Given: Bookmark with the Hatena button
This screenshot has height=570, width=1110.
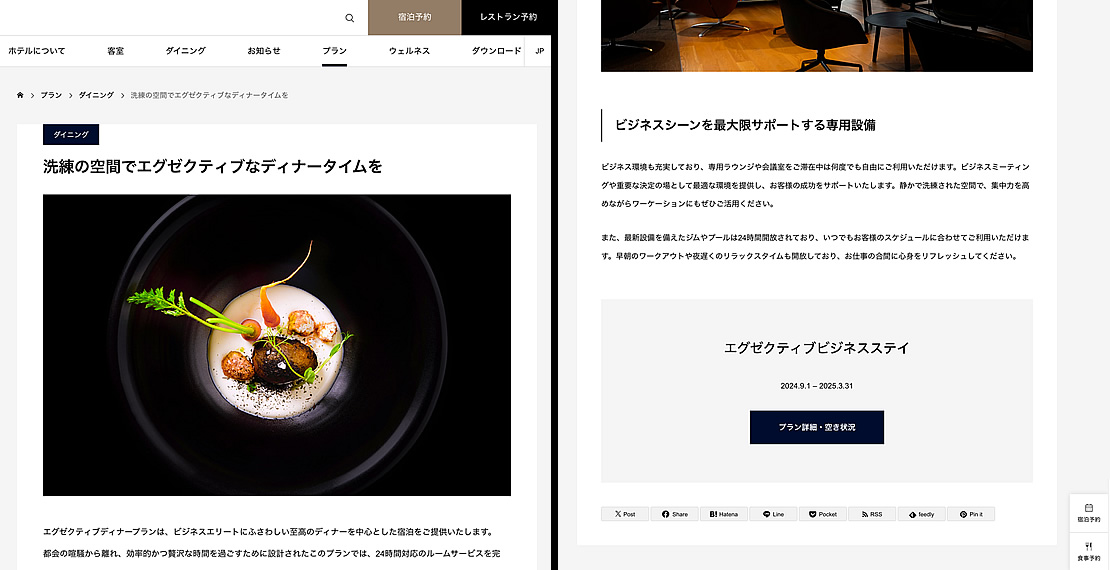Looking at the screenshot, I should pos(723,514).
